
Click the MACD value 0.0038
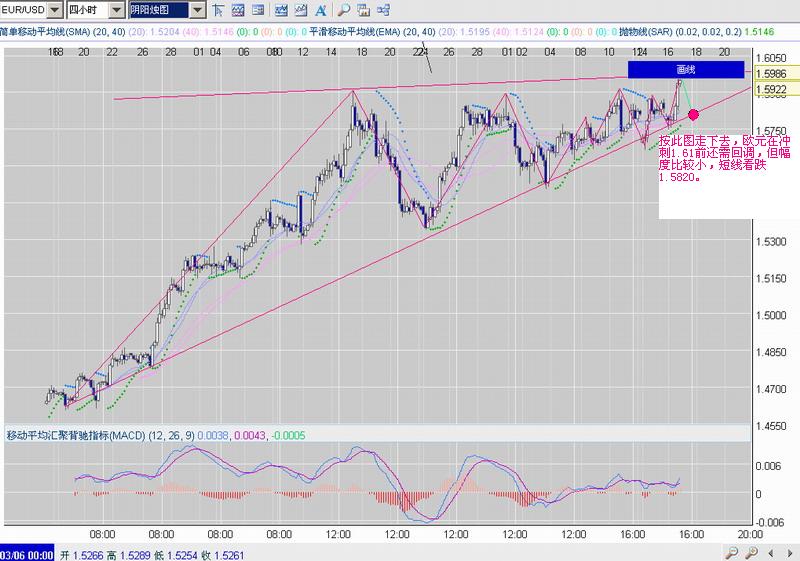(x=213, y=435)
